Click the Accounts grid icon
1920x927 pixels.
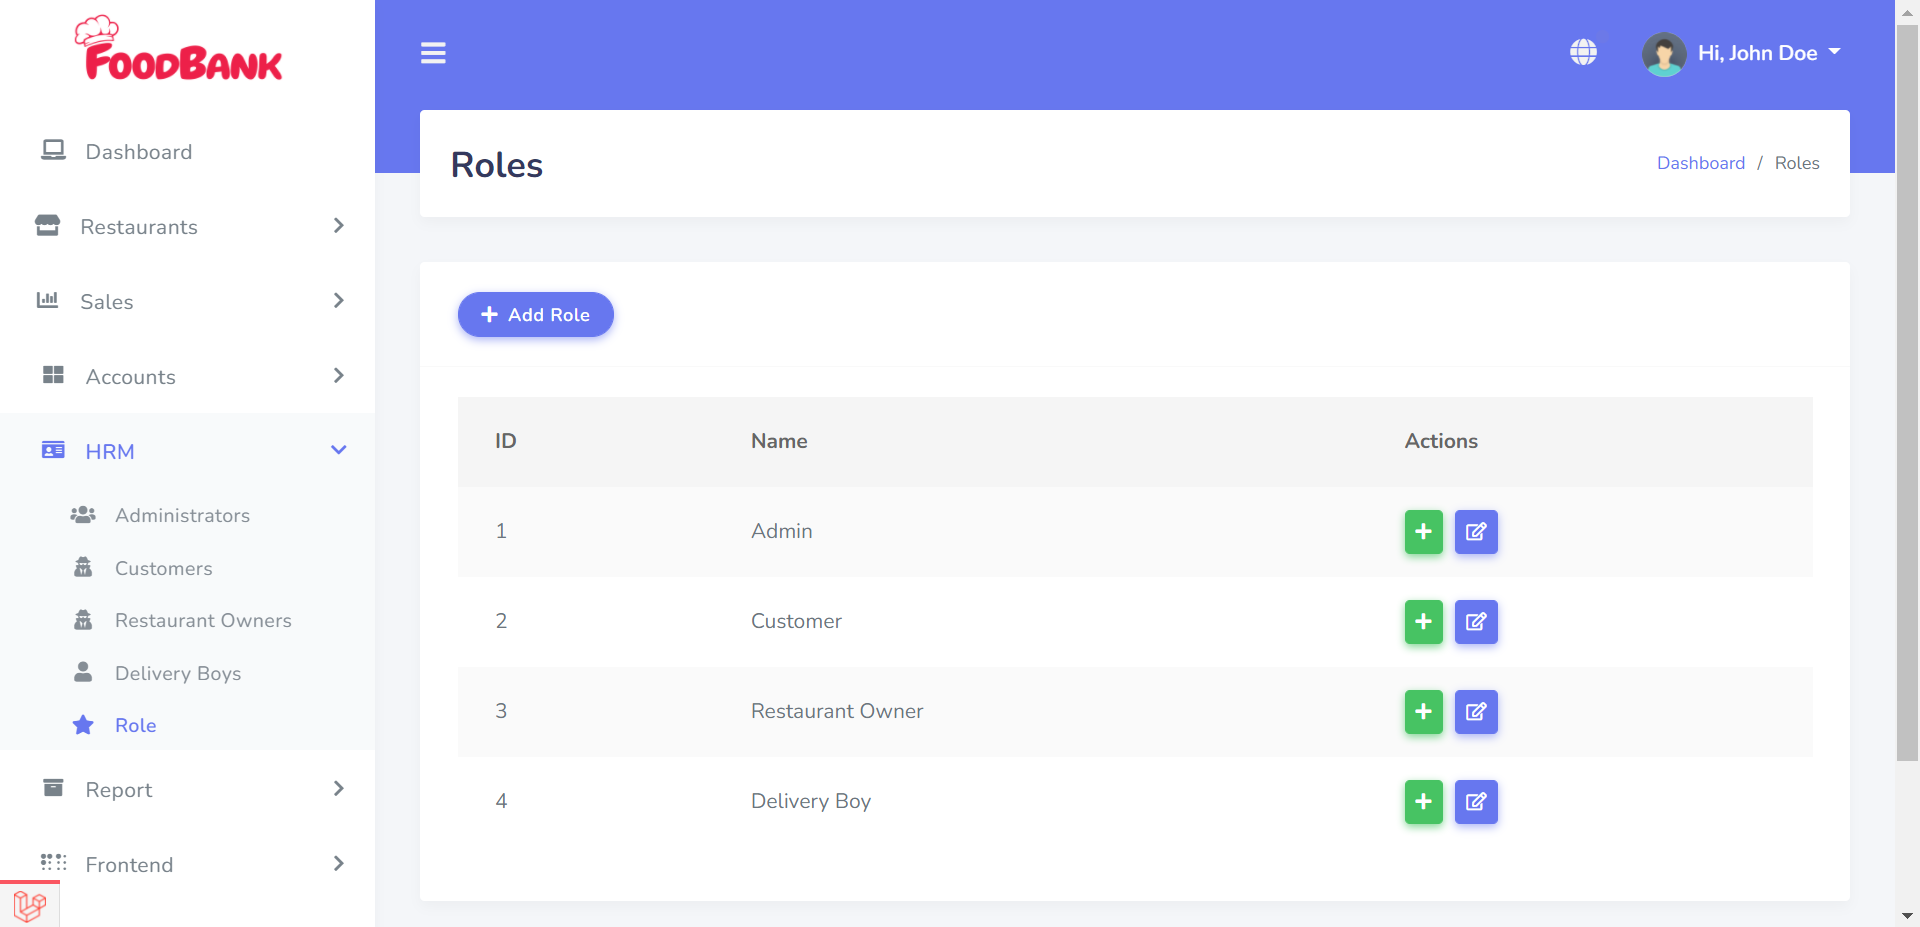coord(53,375)
